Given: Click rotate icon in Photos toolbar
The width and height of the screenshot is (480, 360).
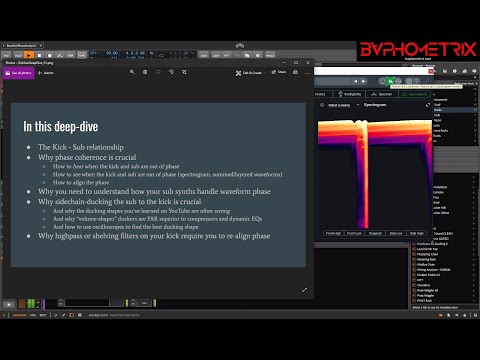Looking at the screenshot, I should point(171,72).
